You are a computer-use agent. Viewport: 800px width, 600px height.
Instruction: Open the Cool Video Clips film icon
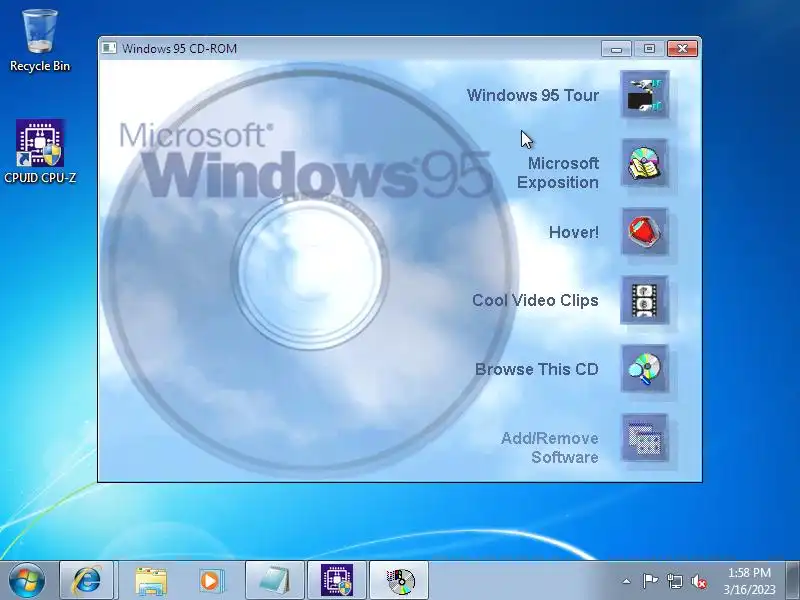point(644,300)
